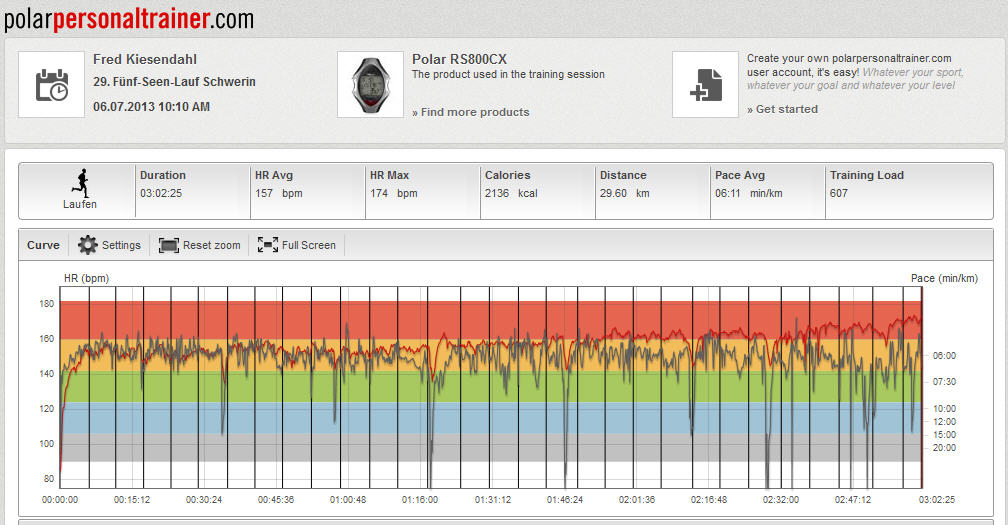Click the Training Load column heading
The image size is (1008, 525).
(867, 175)
